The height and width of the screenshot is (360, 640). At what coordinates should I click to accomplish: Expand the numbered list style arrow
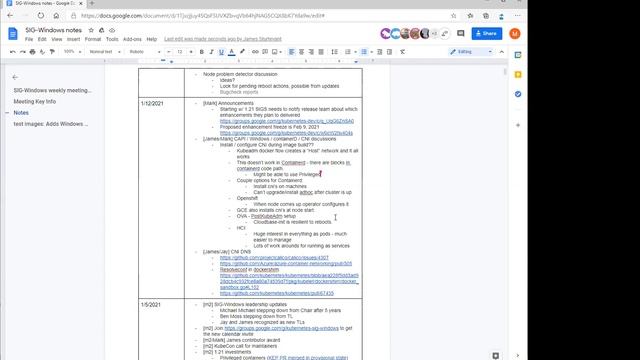[355, 52]
